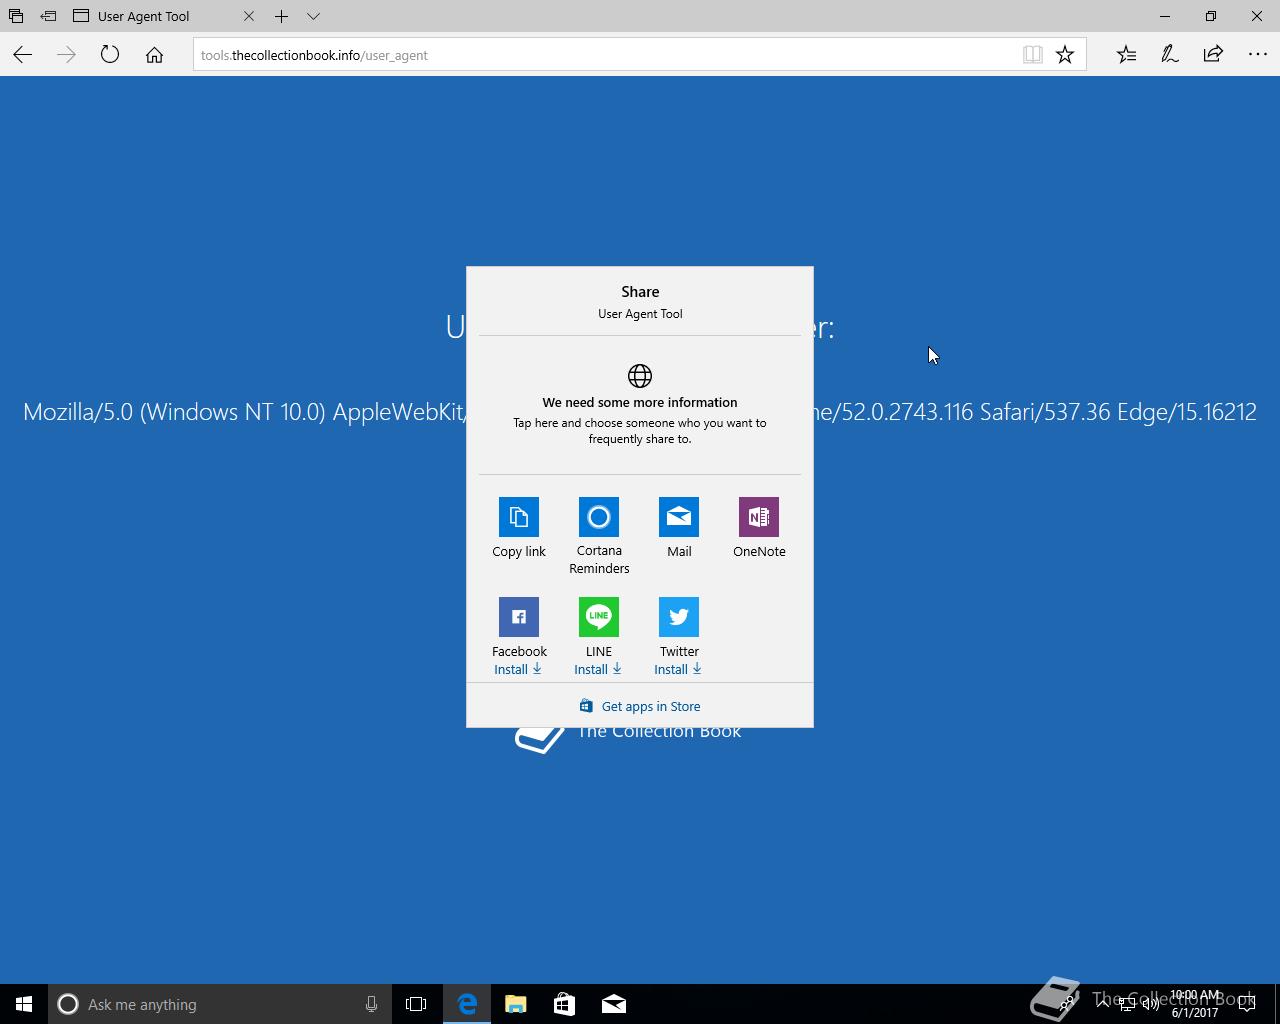The height and width of the screenshot is (1024, 1280).
Task: Close the User Agent Tool tab
Action: point(249,16)
